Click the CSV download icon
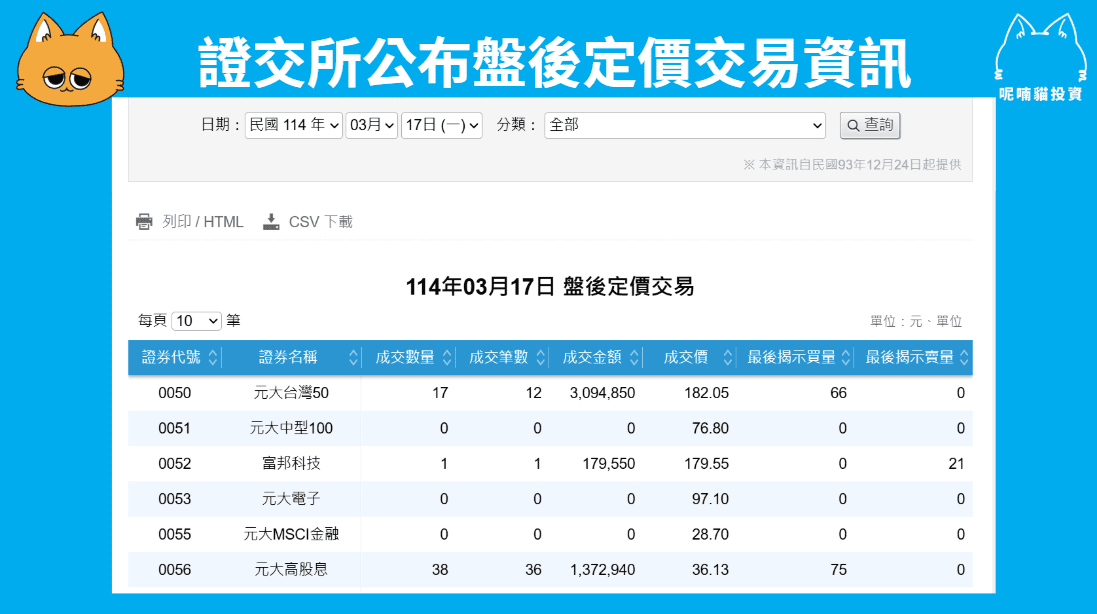 pos(271,222)
